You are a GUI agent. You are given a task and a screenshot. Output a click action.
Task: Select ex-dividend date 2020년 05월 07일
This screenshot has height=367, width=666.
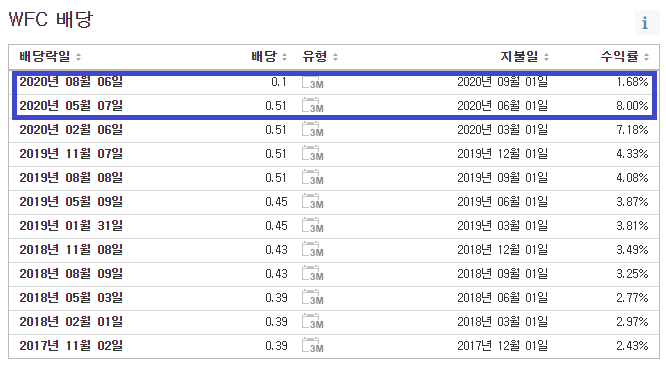(71, 105)
